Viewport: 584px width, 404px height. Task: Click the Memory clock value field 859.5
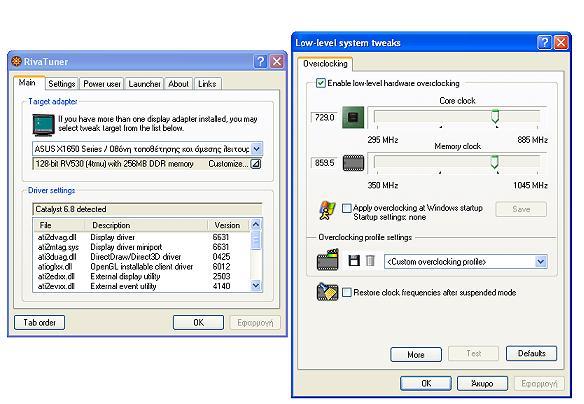(x=324, y=163)
